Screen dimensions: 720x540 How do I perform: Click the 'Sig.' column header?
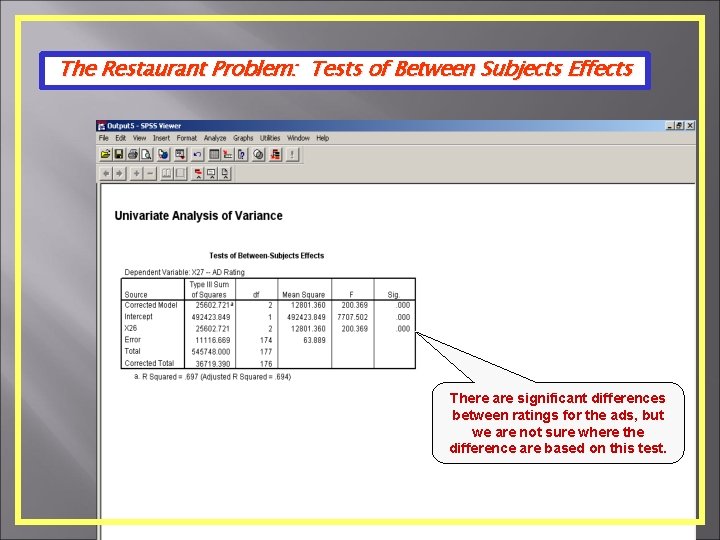394,295
